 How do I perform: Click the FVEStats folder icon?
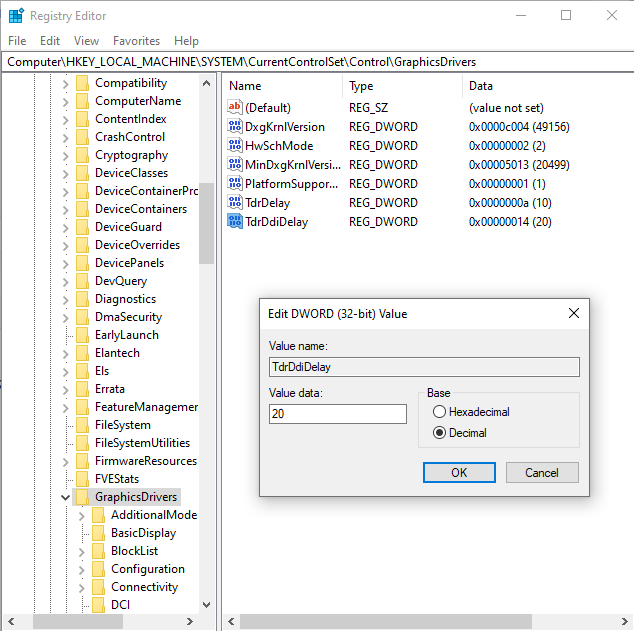(x=82, y=479)
